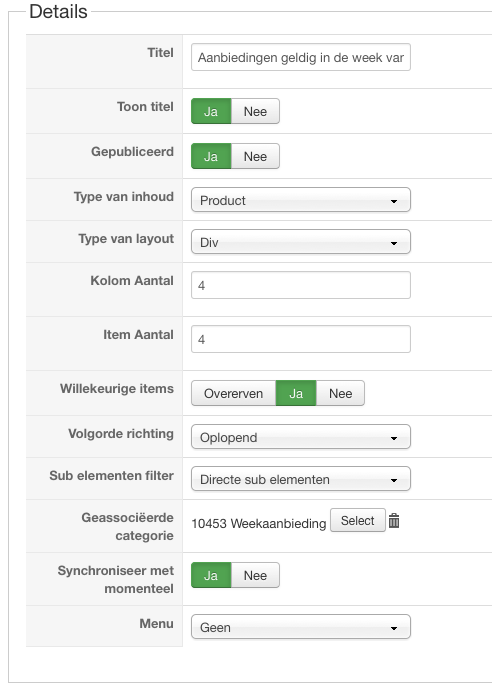
Task: Set Willekeurige items to Nee
Action: 340,393
